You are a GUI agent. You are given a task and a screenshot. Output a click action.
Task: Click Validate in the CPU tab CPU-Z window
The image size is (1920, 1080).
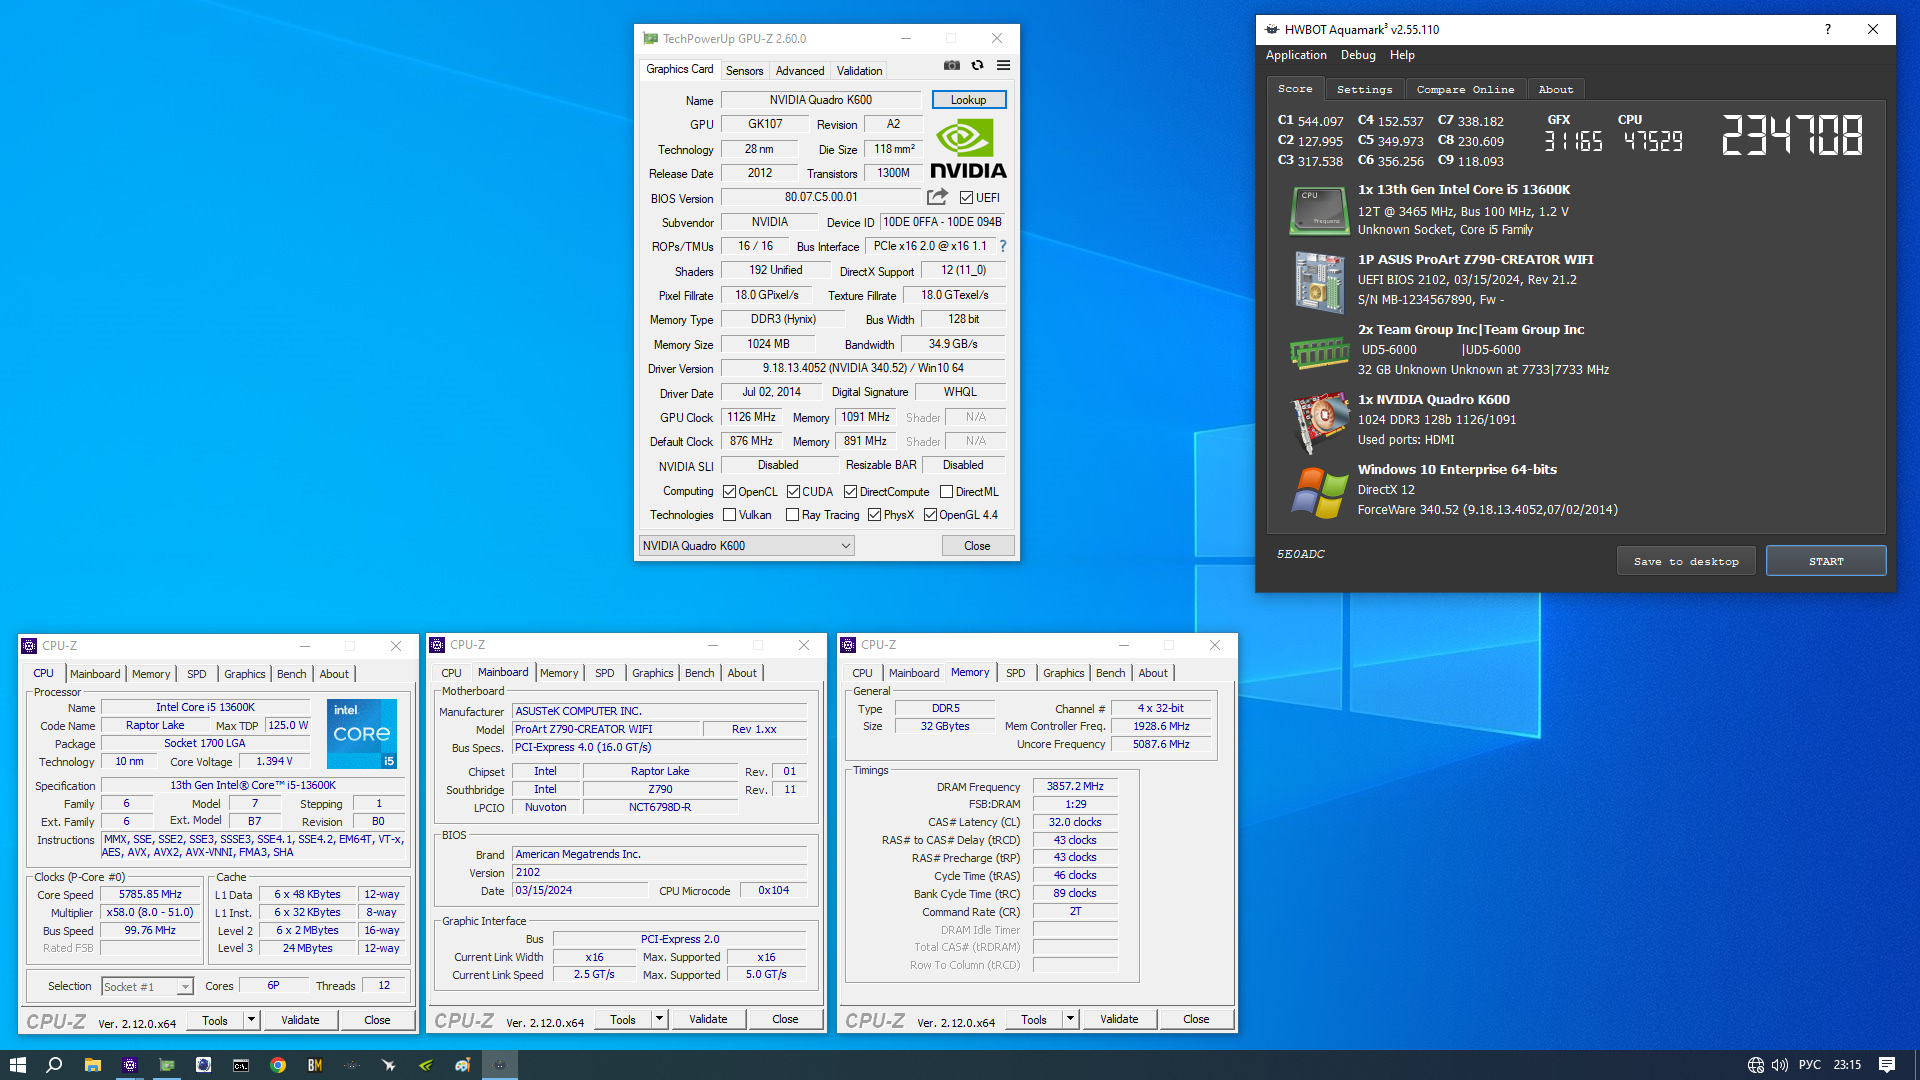pos(300,1020)
